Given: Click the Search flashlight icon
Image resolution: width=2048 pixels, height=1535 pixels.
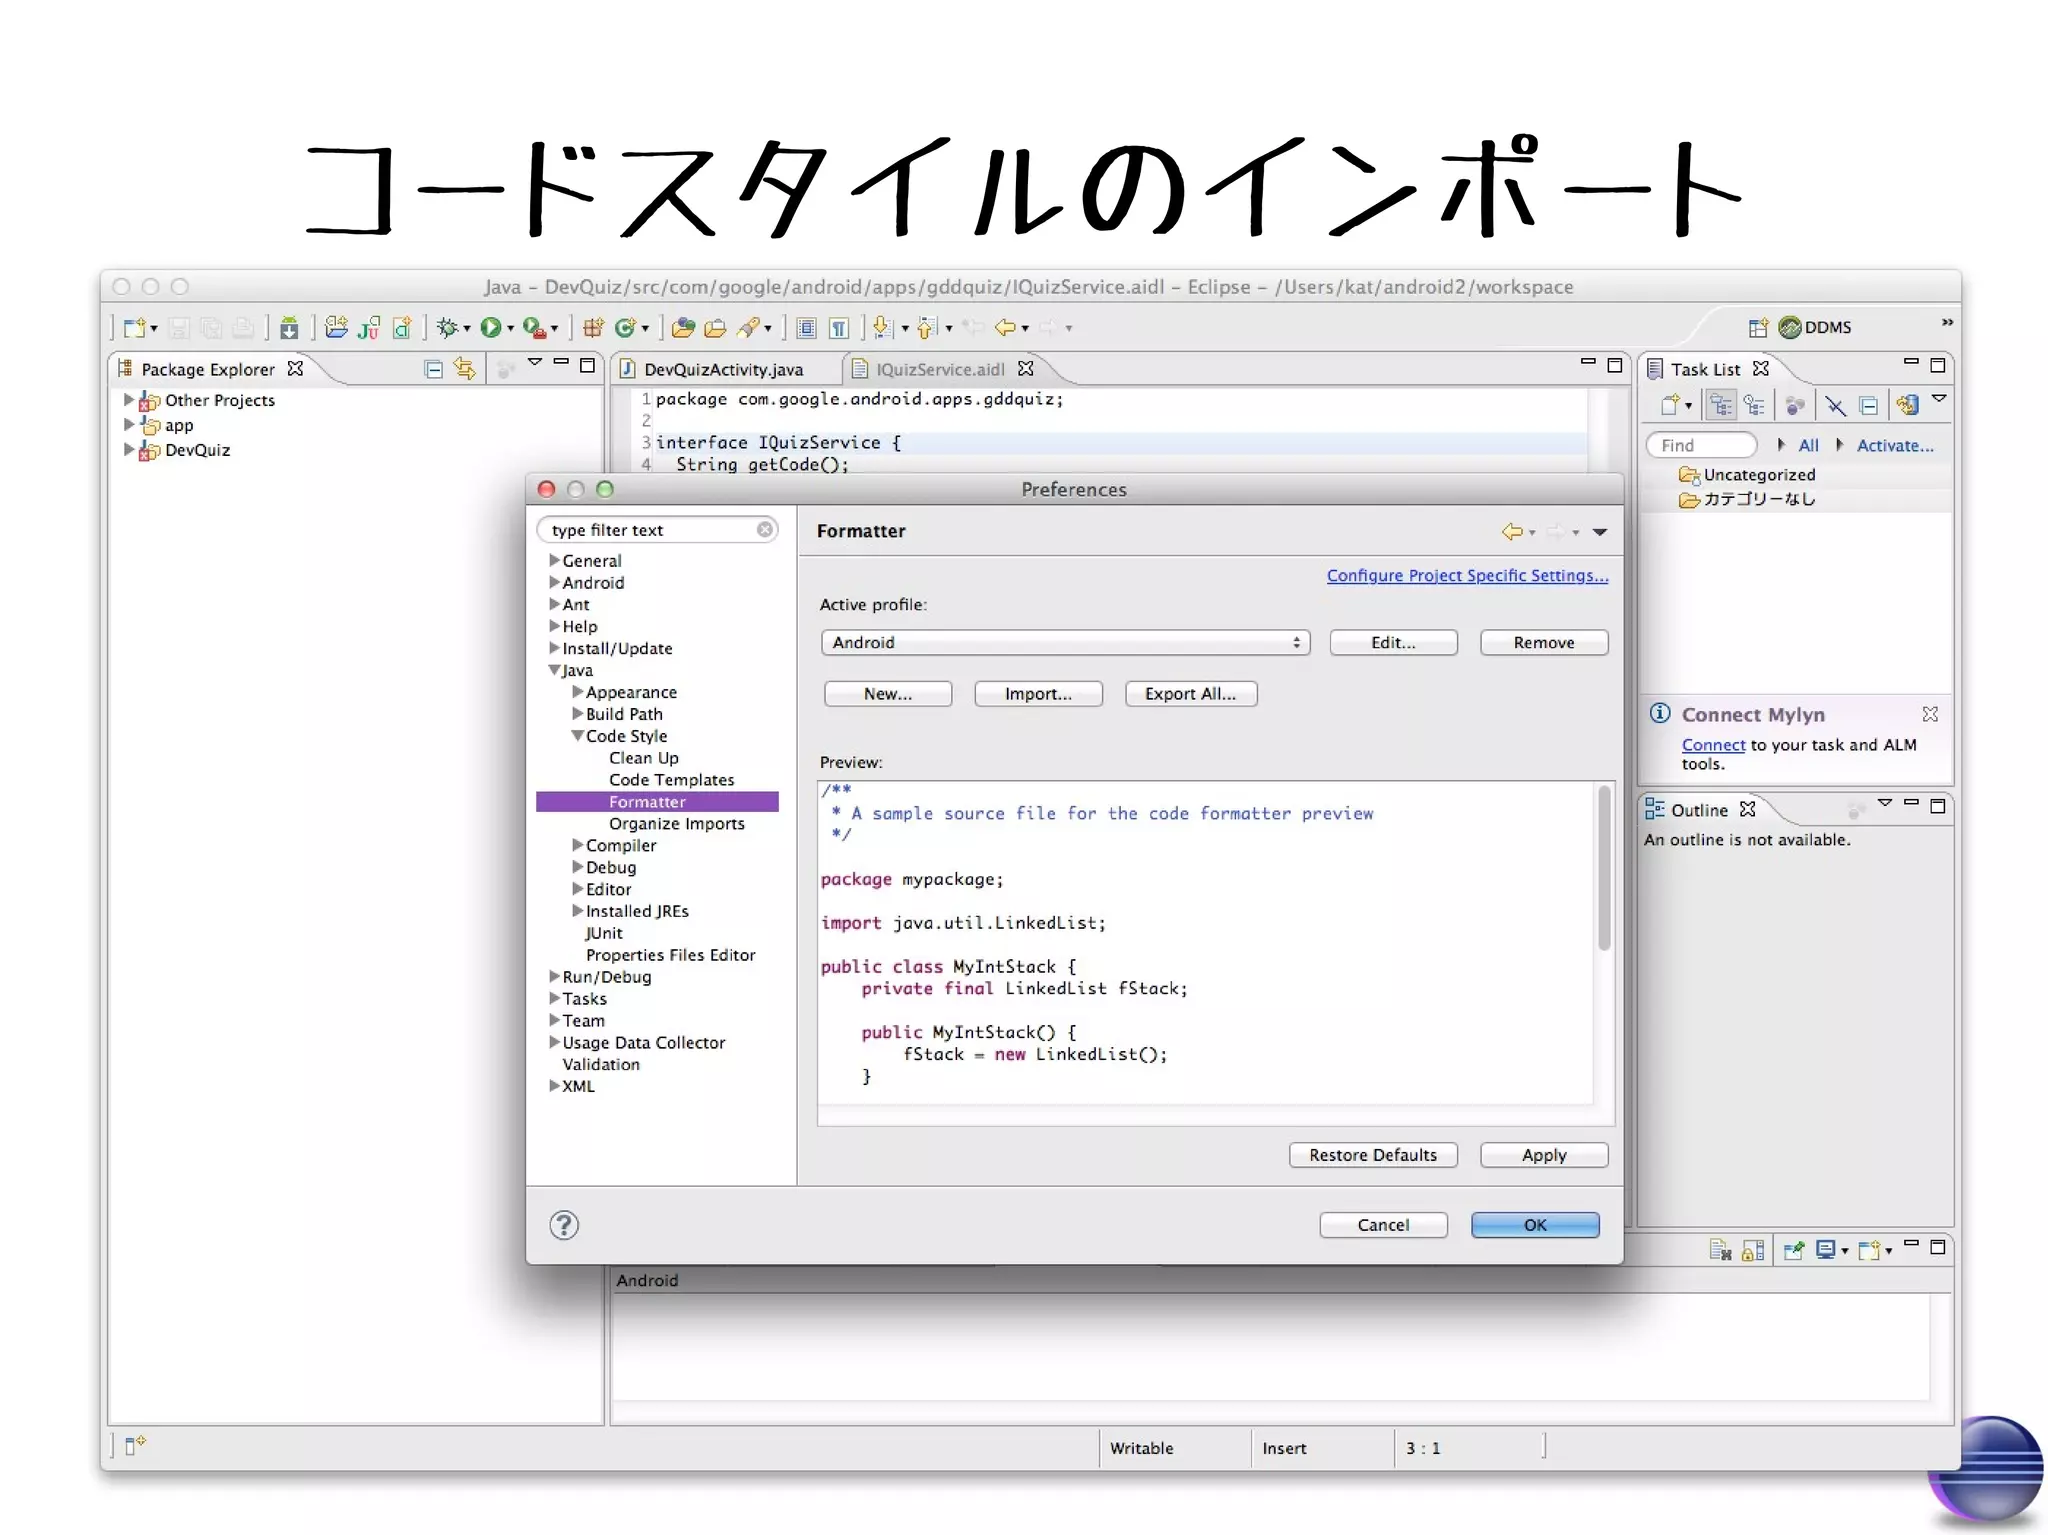Looking at the screenshot, I should (748, 327).
